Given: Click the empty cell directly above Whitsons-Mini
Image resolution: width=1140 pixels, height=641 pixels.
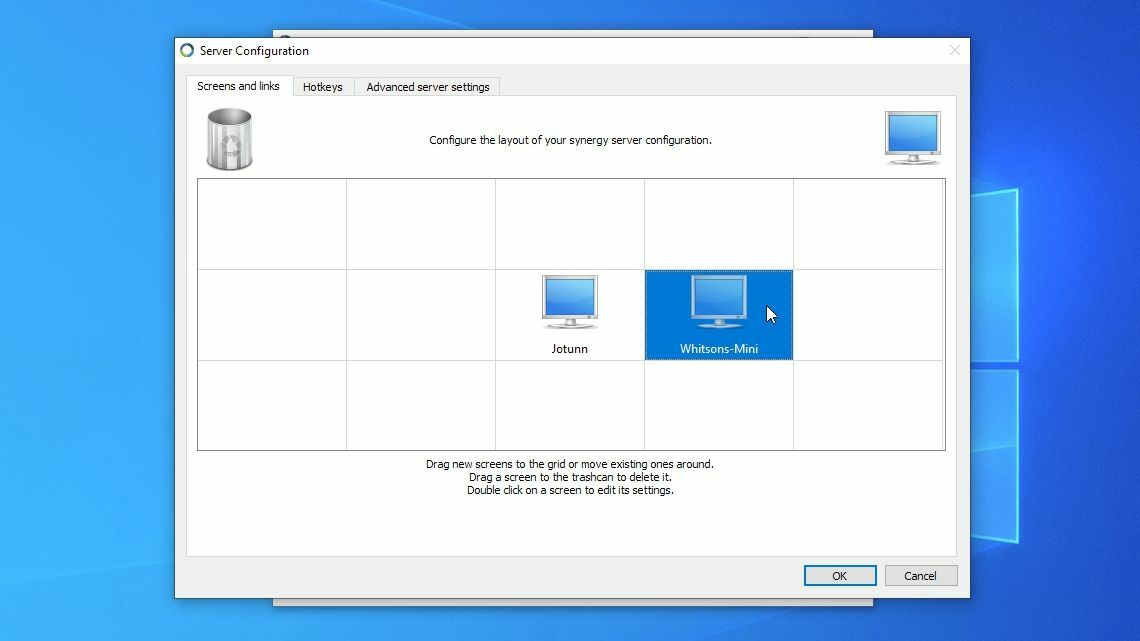Looking at the screenshot, I should tap(718, 224).
